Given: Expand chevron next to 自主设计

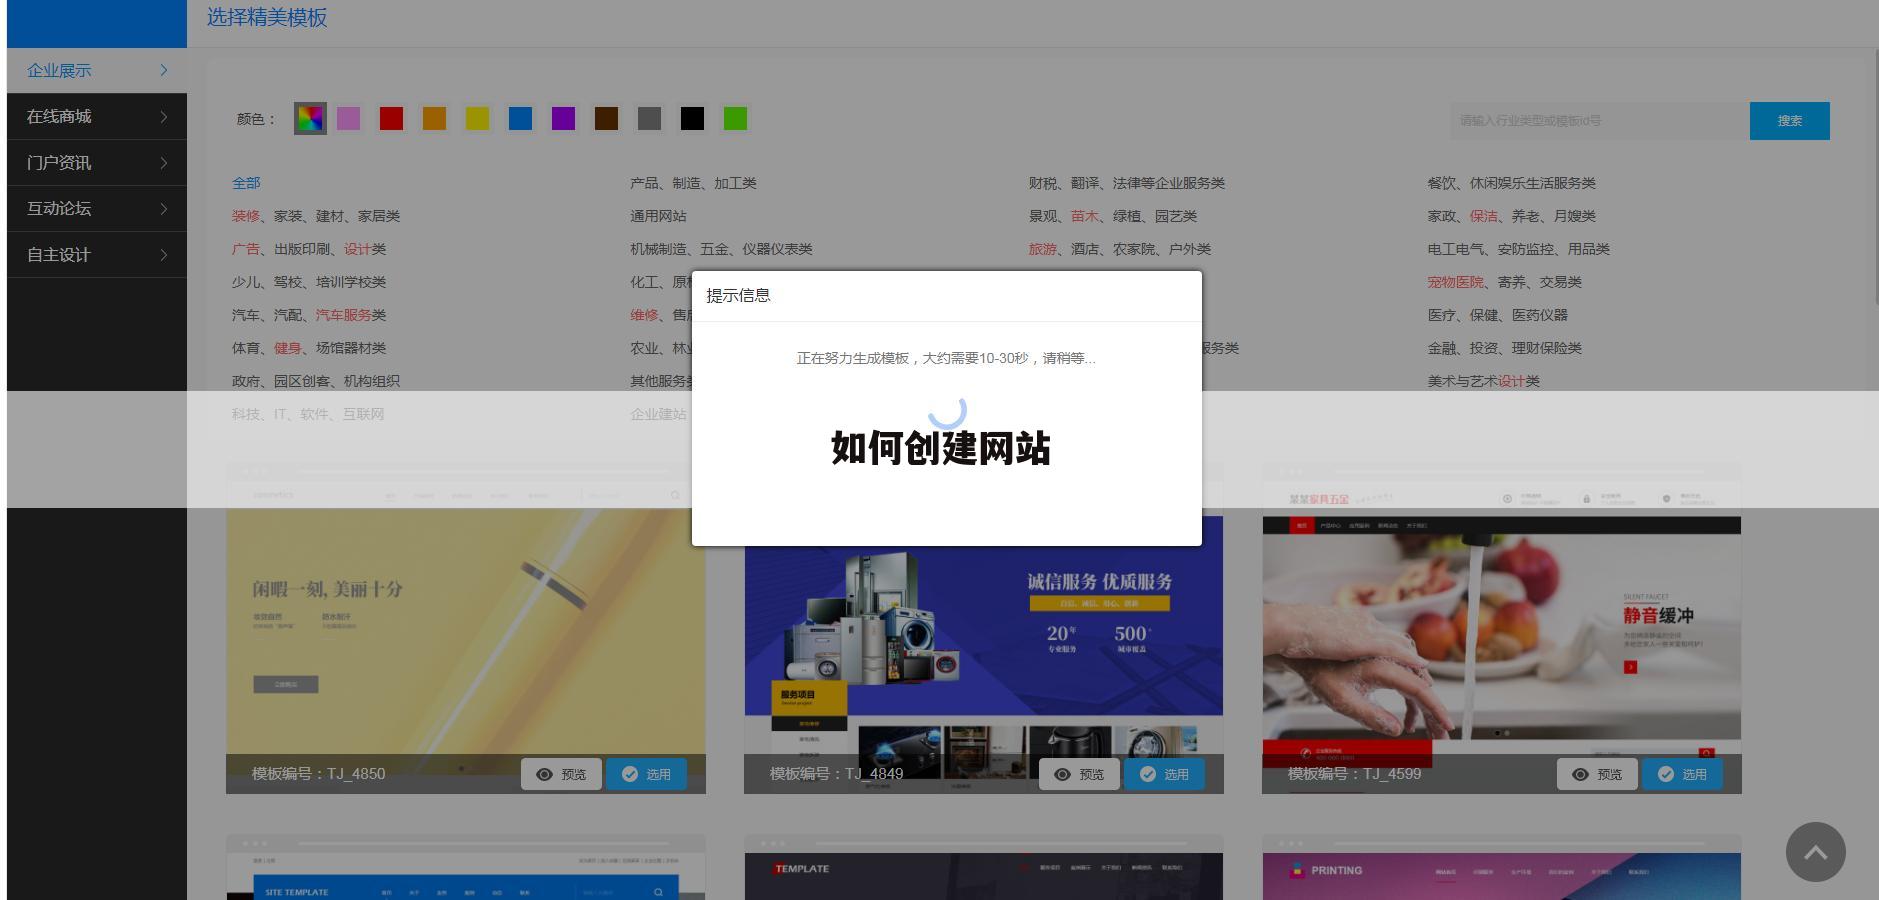Looking at the screenshot, I should (x=164, y=254).
